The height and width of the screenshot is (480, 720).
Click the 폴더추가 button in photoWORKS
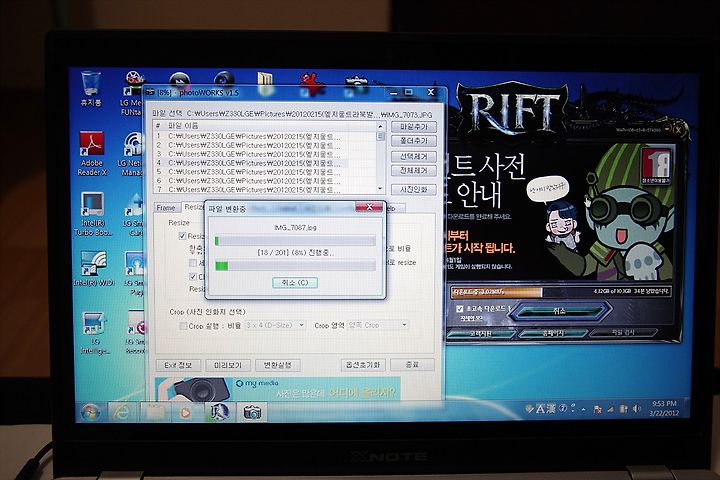(x=414, y=141)
